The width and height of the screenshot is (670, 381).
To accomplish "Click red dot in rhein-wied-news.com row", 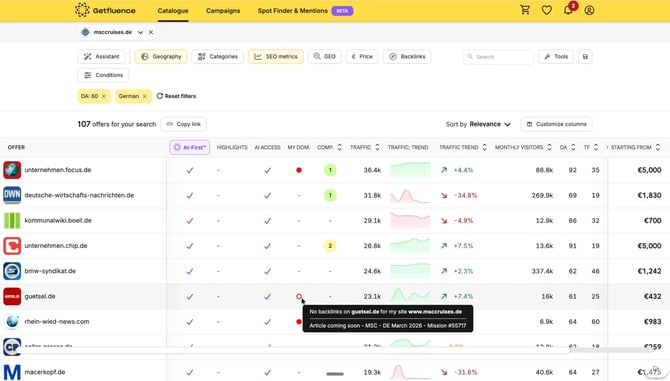I will click(299, 322).
